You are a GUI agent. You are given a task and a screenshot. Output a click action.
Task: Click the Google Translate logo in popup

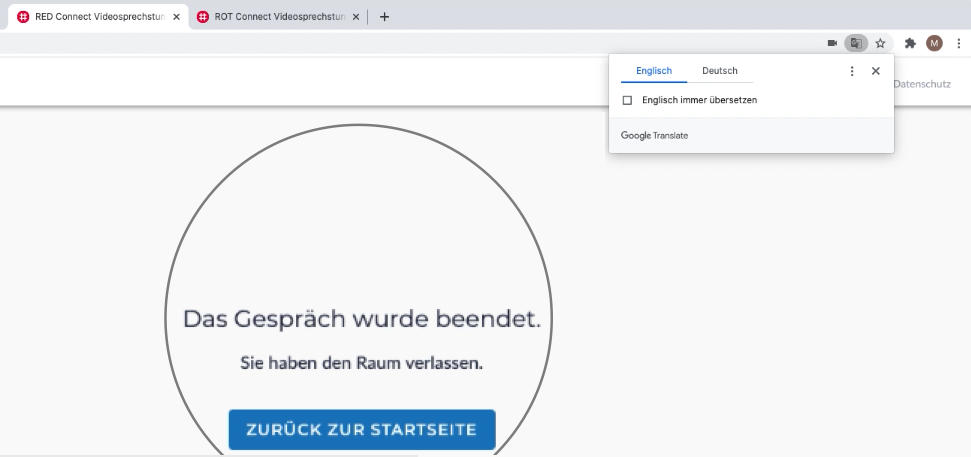(x=654, y=135)
